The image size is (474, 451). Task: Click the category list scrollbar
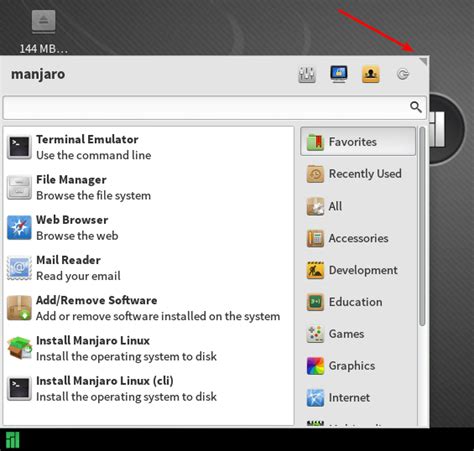click(422, 226)
